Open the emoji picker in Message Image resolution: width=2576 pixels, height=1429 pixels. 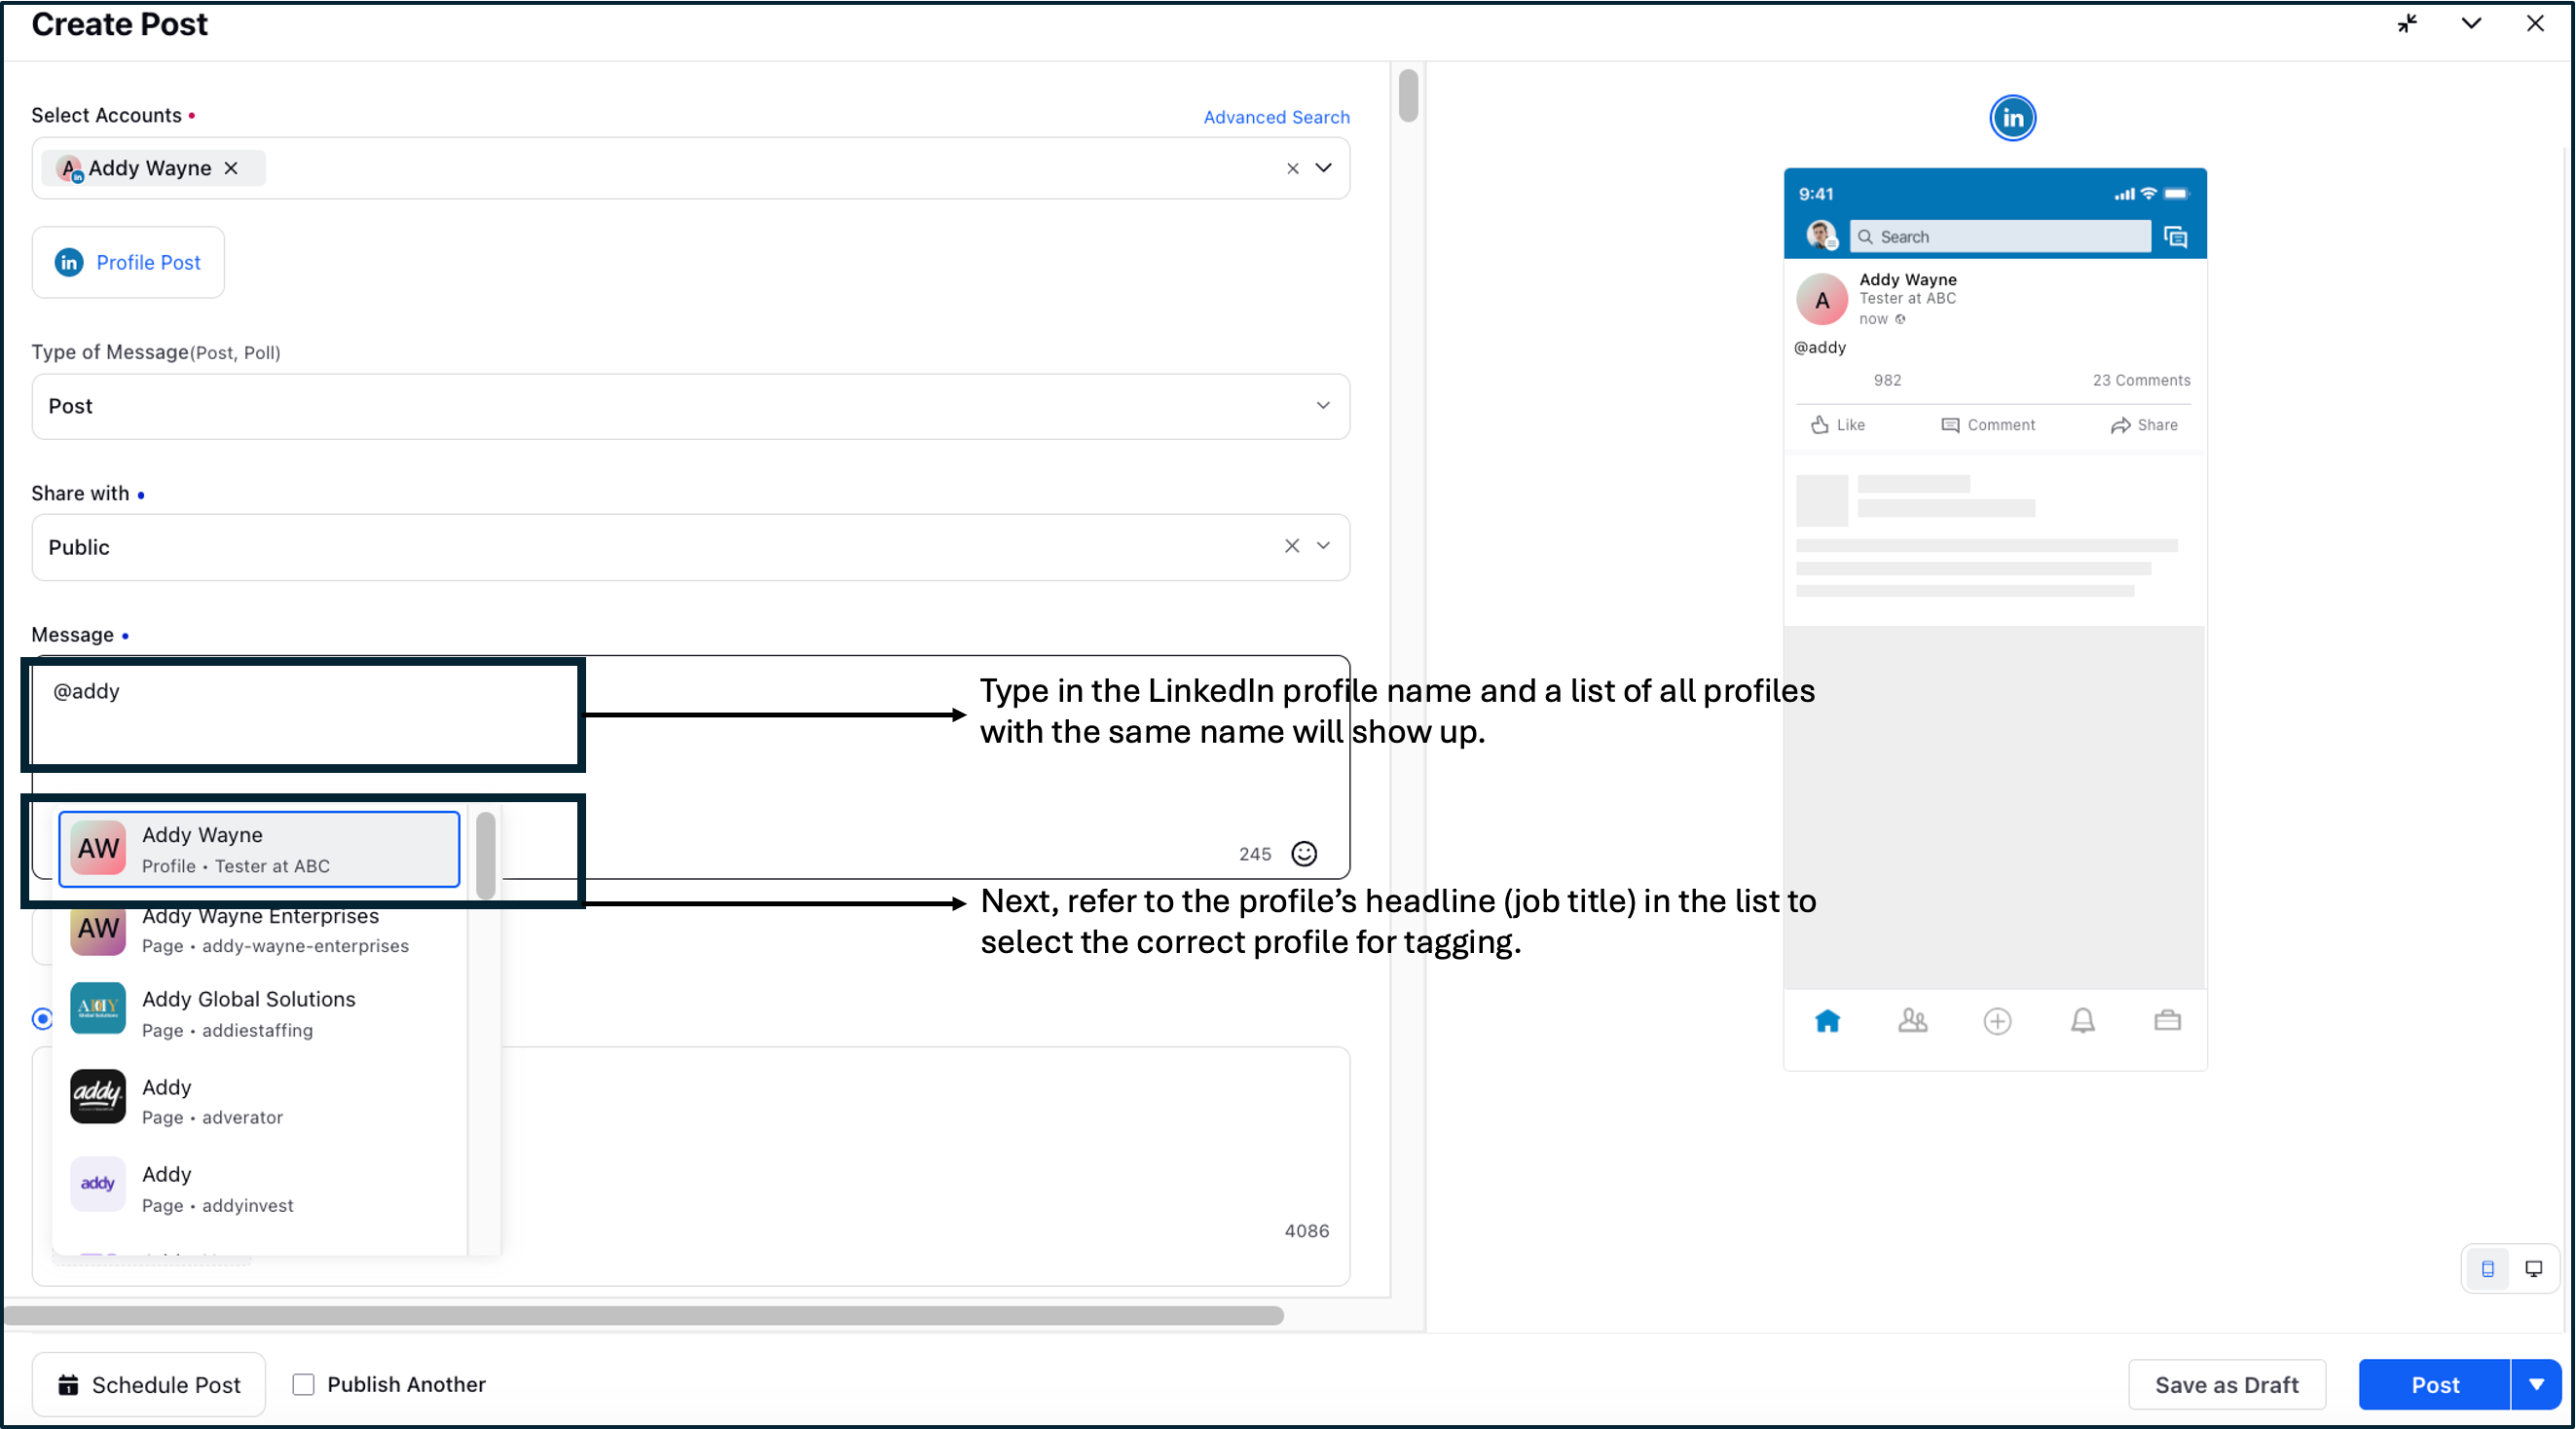[1304, 853]
